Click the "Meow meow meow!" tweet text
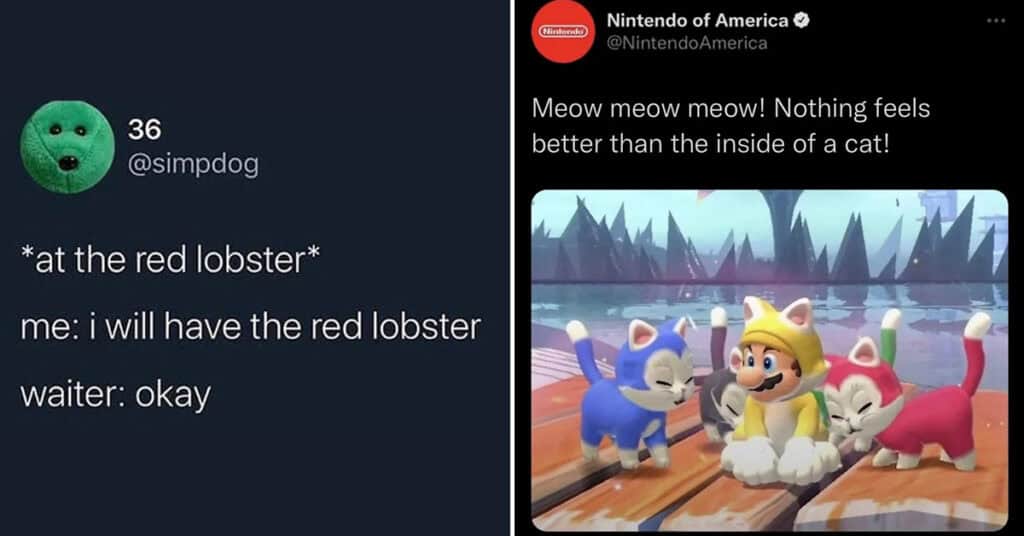 tap(640, 105)
